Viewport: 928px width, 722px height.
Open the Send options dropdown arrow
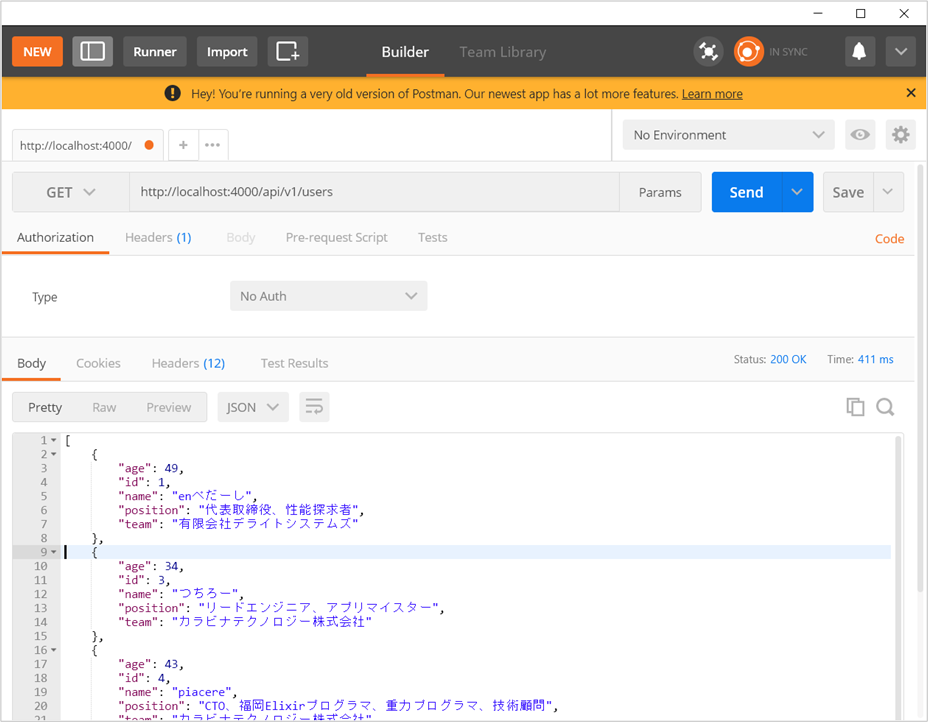[x=797, y=192]
